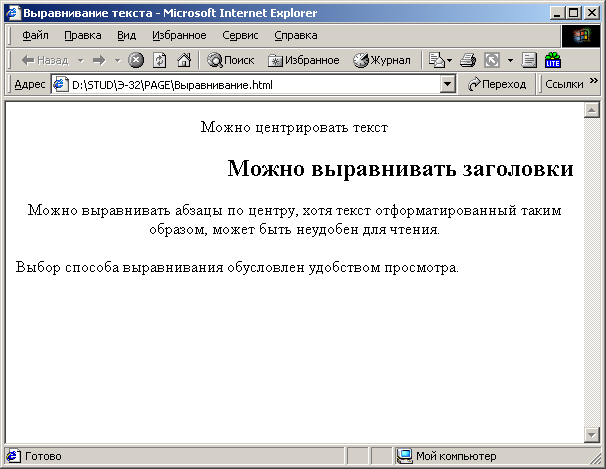Image resolution: width=606 pixels, height=469 pixels.
Task: Click the Адрес label
Action: click(30, 84)
